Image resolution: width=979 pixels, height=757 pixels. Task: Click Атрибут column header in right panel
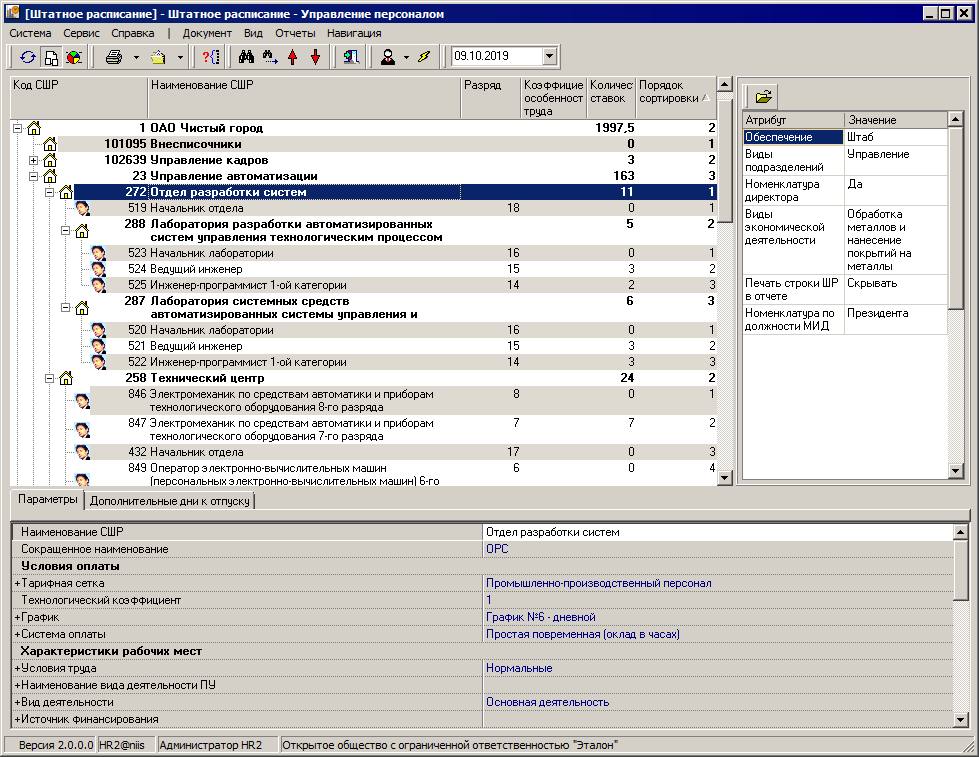[x=793, y=120]
